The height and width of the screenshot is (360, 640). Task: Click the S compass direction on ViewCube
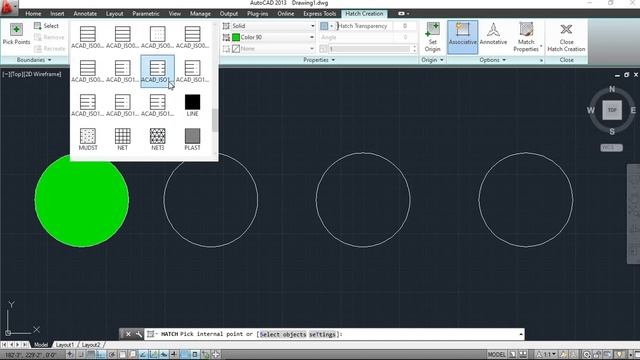(612, 131)
